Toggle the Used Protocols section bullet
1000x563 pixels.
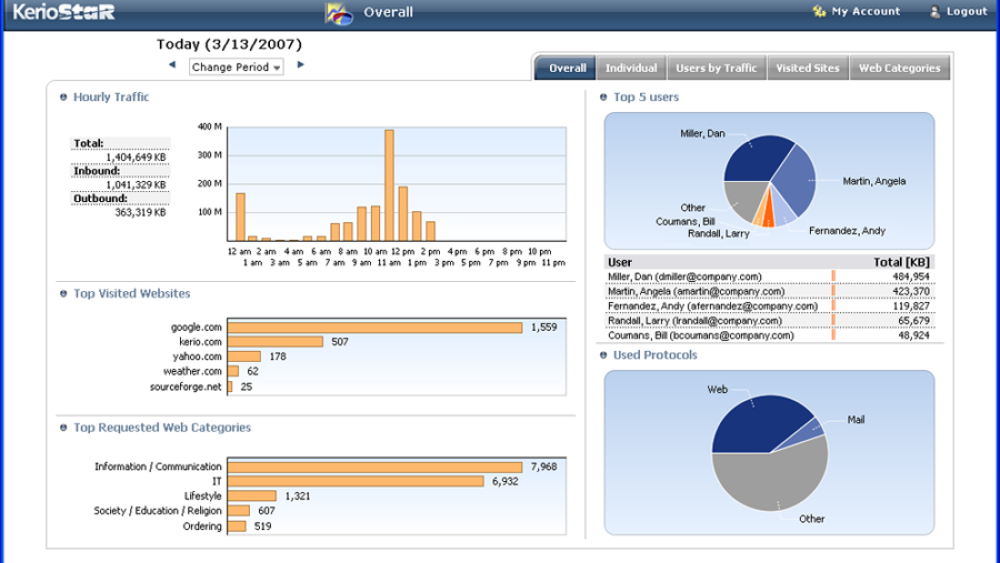(x=603, y=355)
